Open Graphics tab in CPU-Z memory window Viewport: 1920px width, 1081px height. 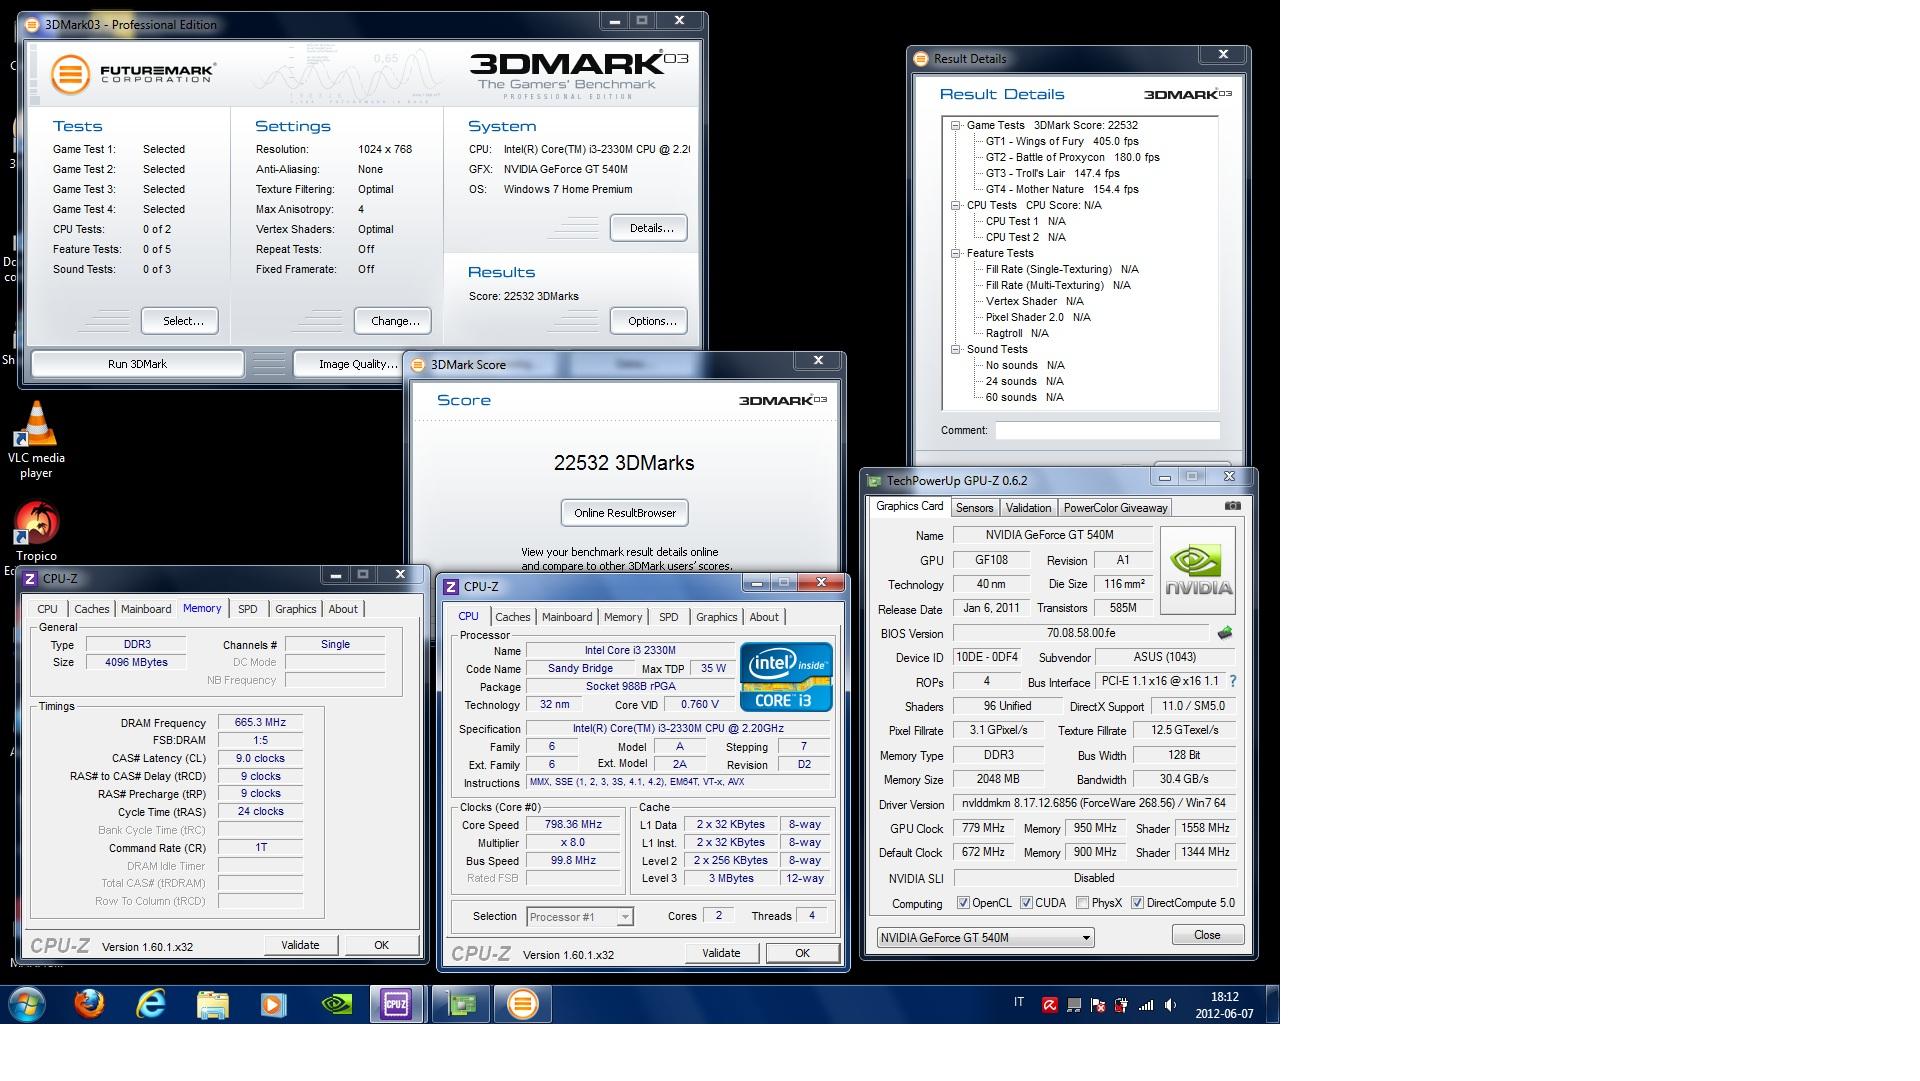[295, 609]
